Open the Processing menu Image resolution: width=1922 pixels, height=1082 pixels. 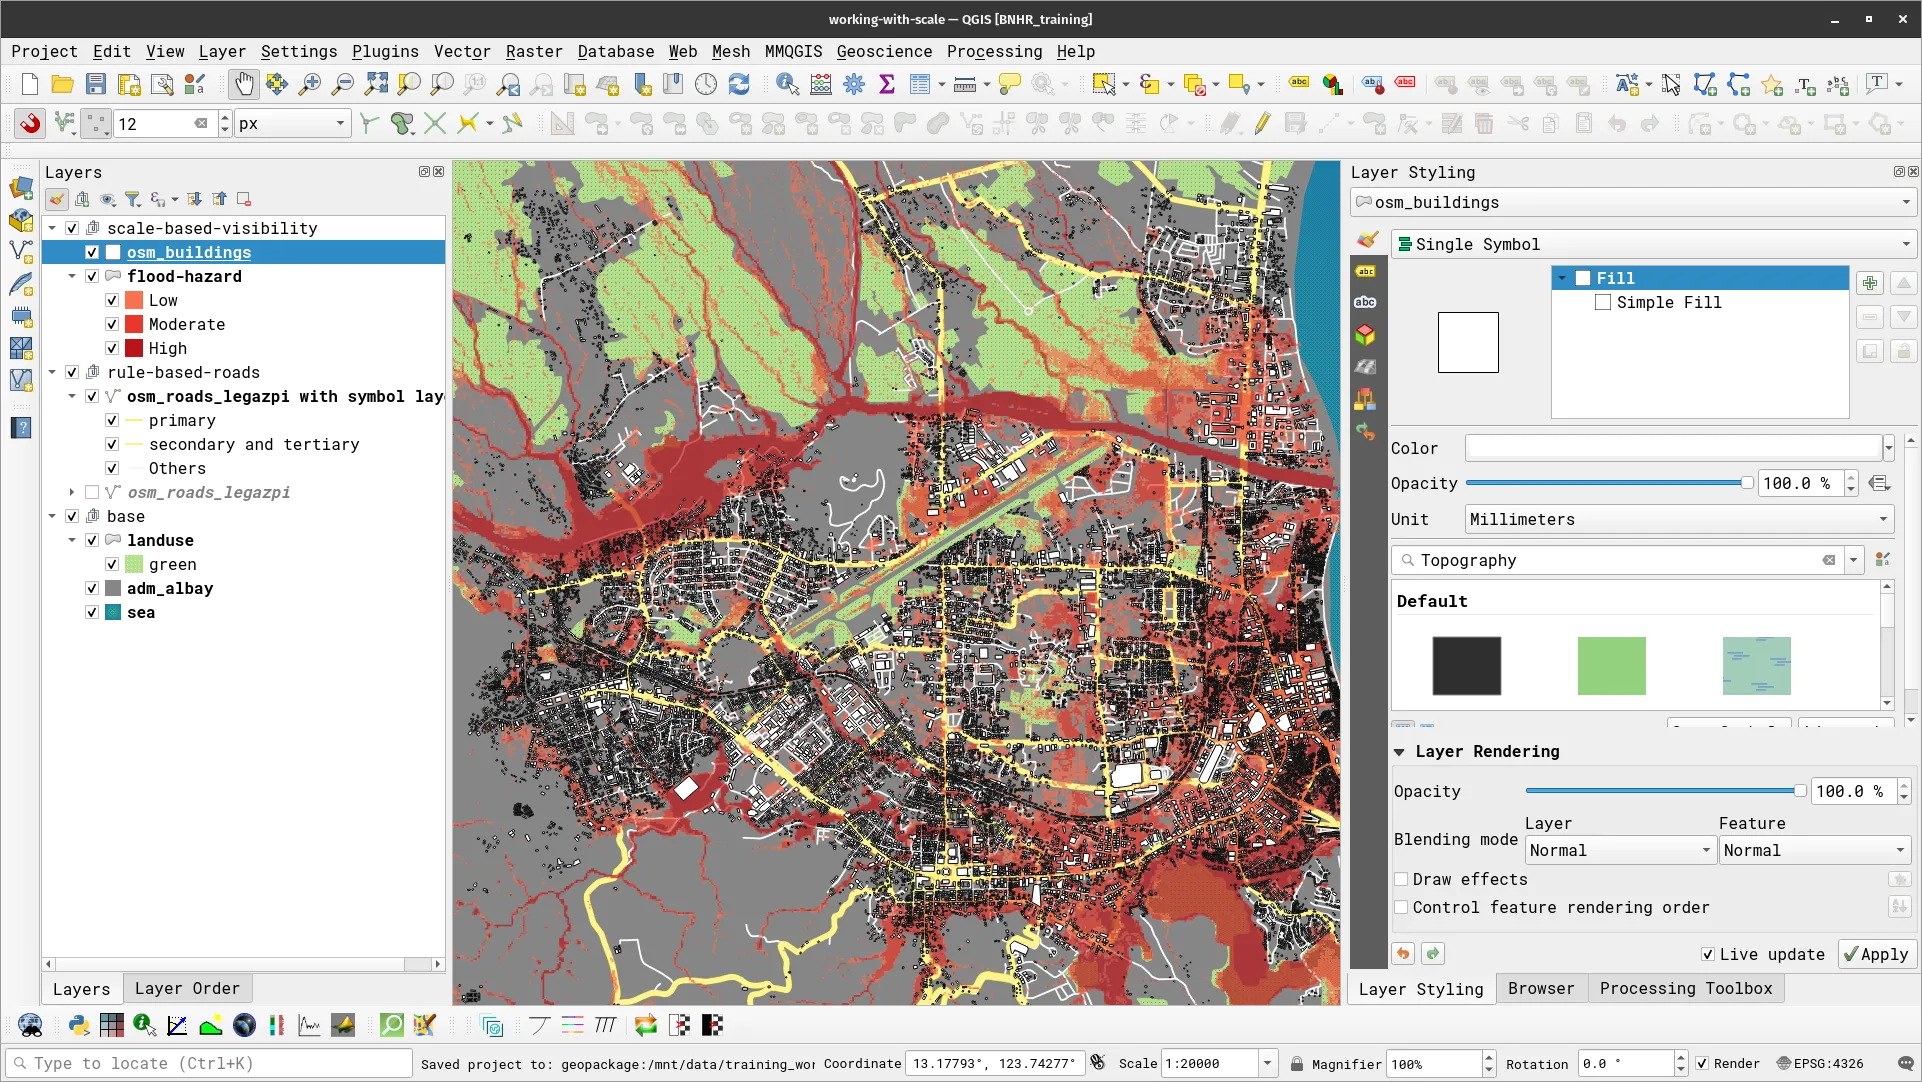(x=993, y=51)
